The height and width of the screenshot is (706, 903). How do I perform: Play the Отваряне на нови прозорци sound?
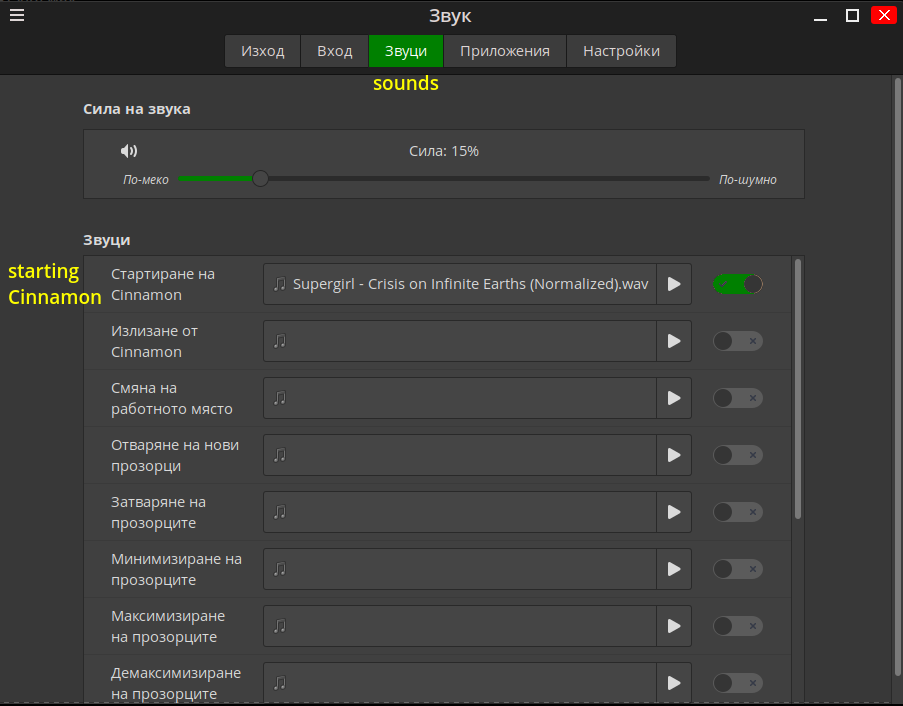click(674, 455)
